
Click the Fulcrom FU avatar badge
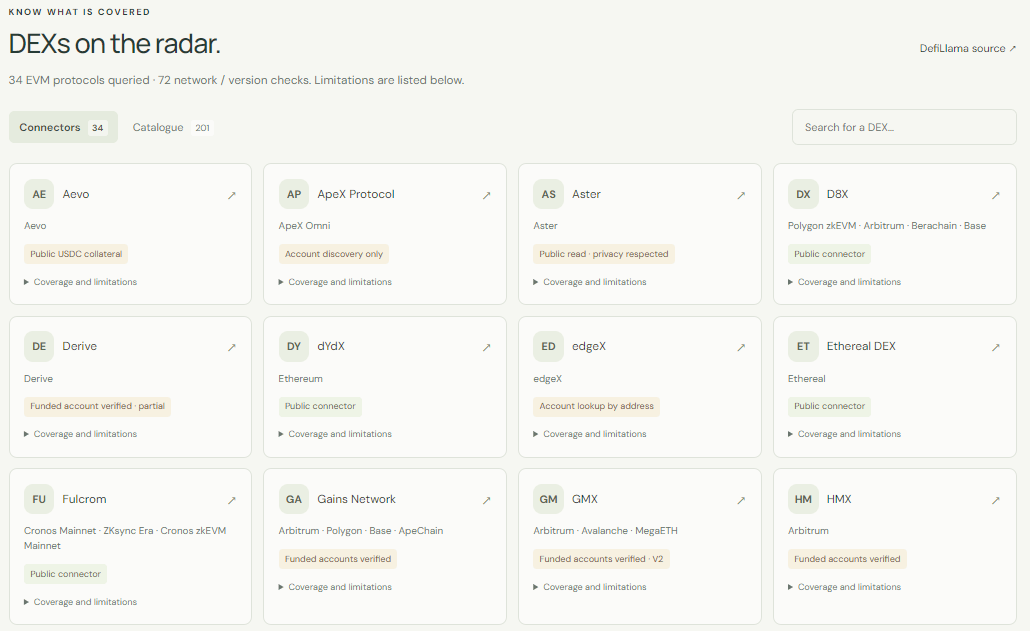point(39,499)
